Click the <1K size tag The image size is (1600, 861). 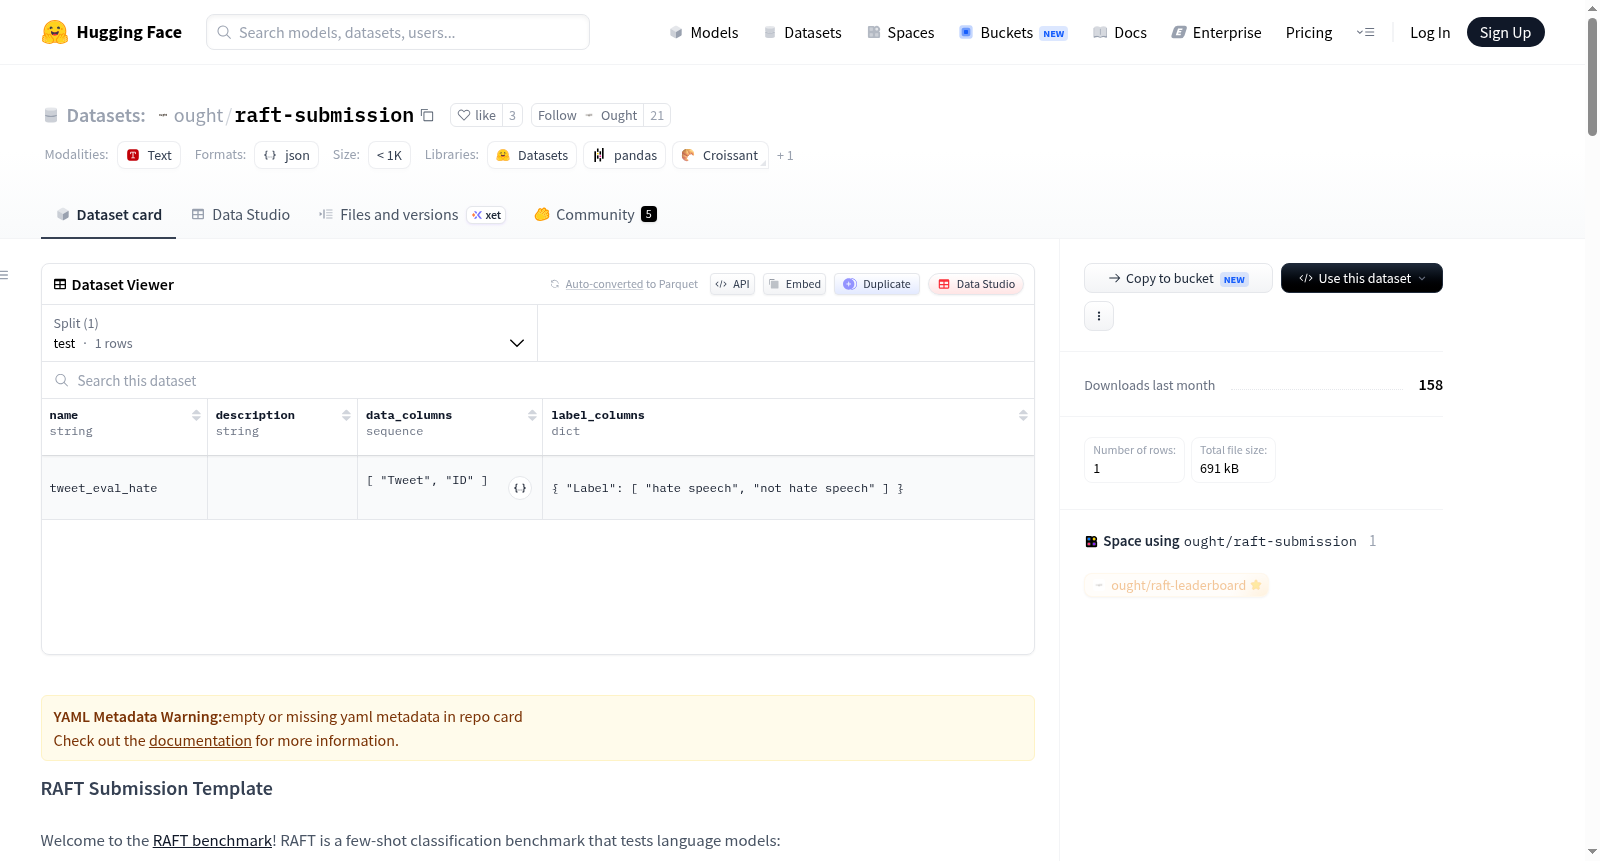389,155
